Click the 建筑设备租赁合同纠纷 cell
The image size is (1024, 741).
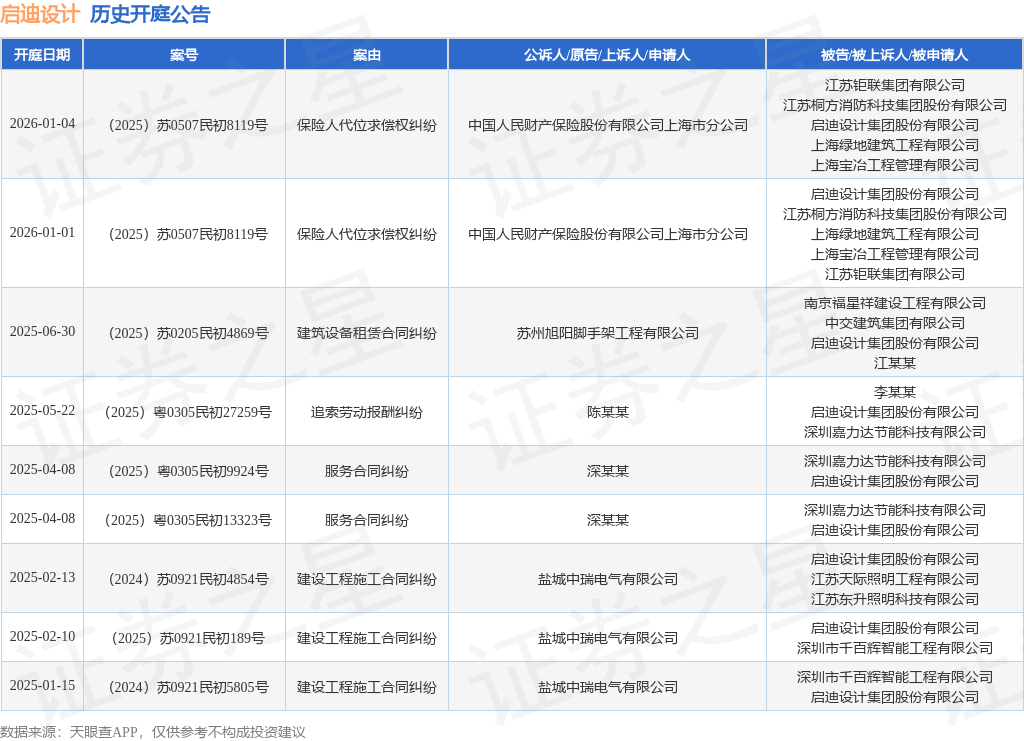[366, 333]
